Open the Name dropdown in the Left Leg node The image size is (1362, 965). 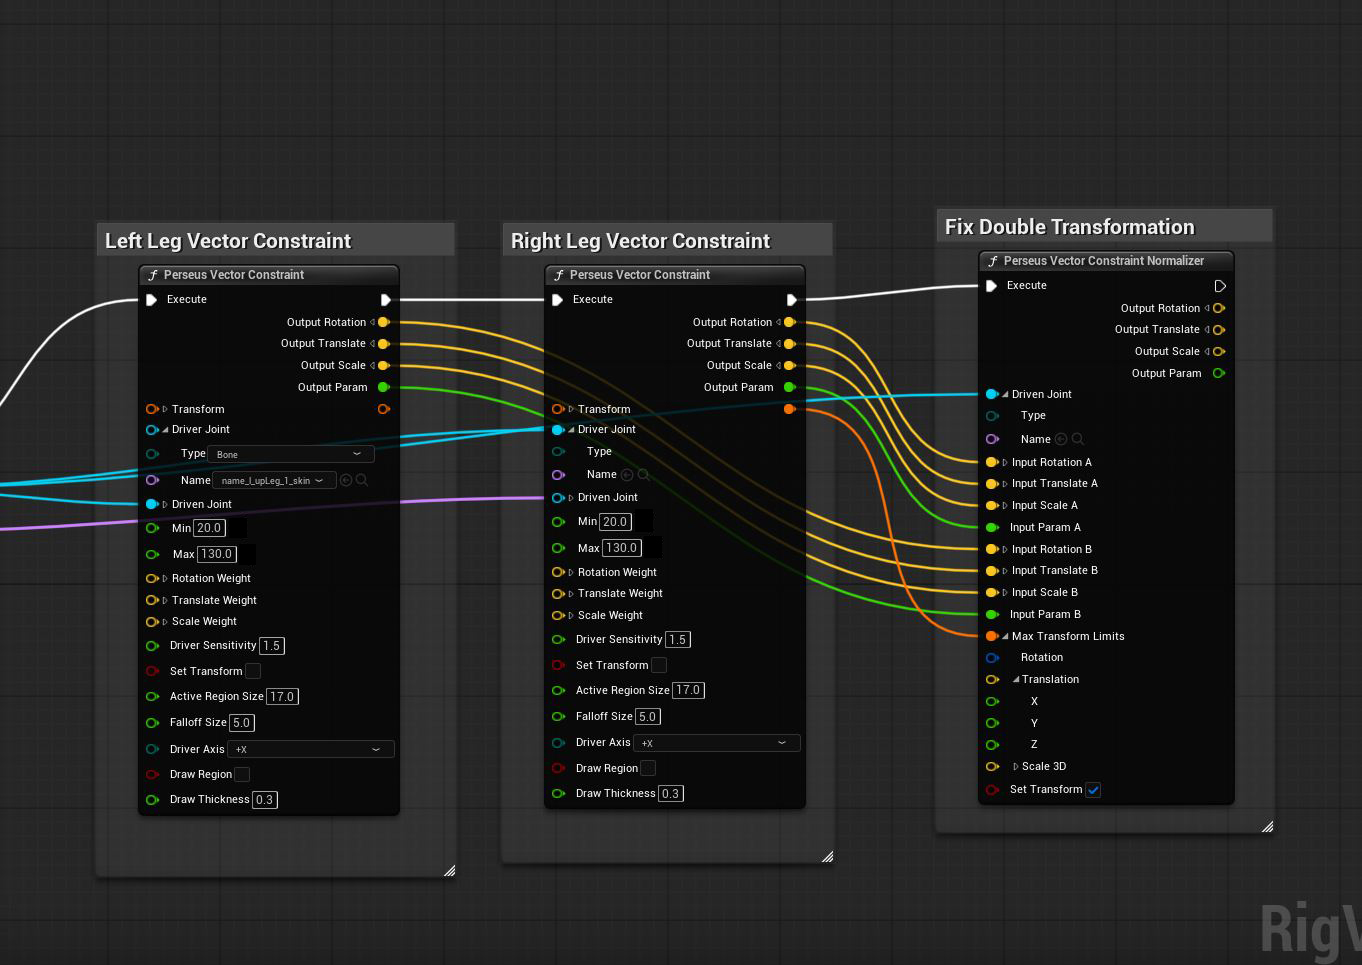273,480
